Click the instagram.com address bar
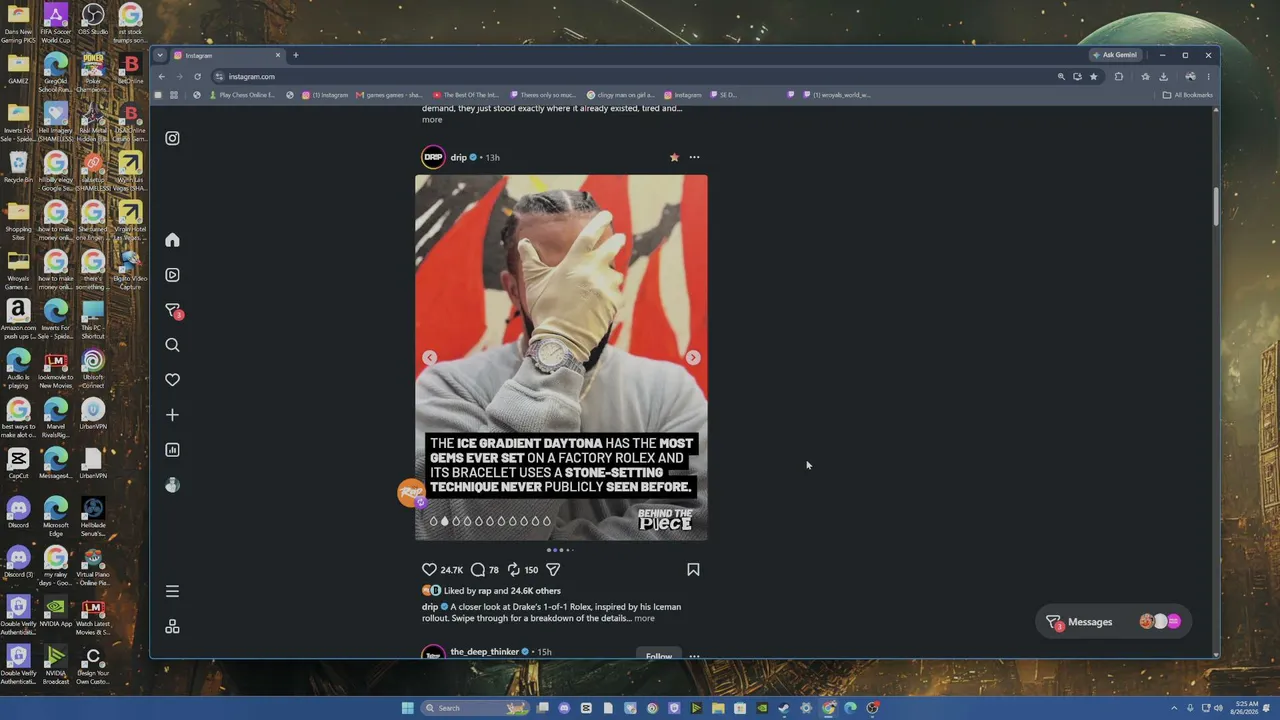Image resolution: width=1280 pixels, height=720 pixels. click(x=640, y=76)
